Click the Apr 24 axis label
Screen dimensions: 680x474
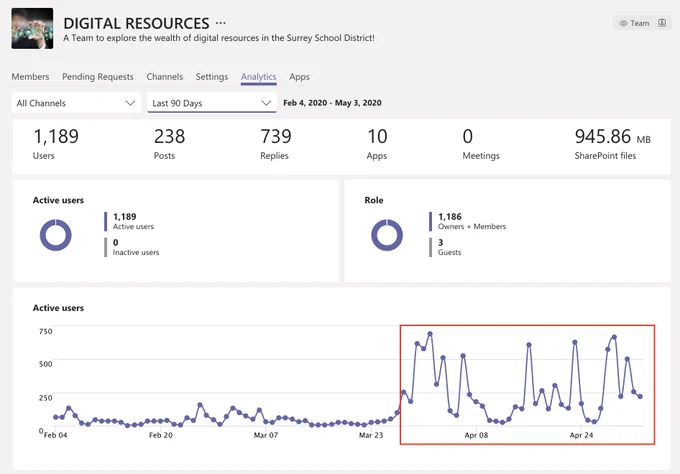581,435
